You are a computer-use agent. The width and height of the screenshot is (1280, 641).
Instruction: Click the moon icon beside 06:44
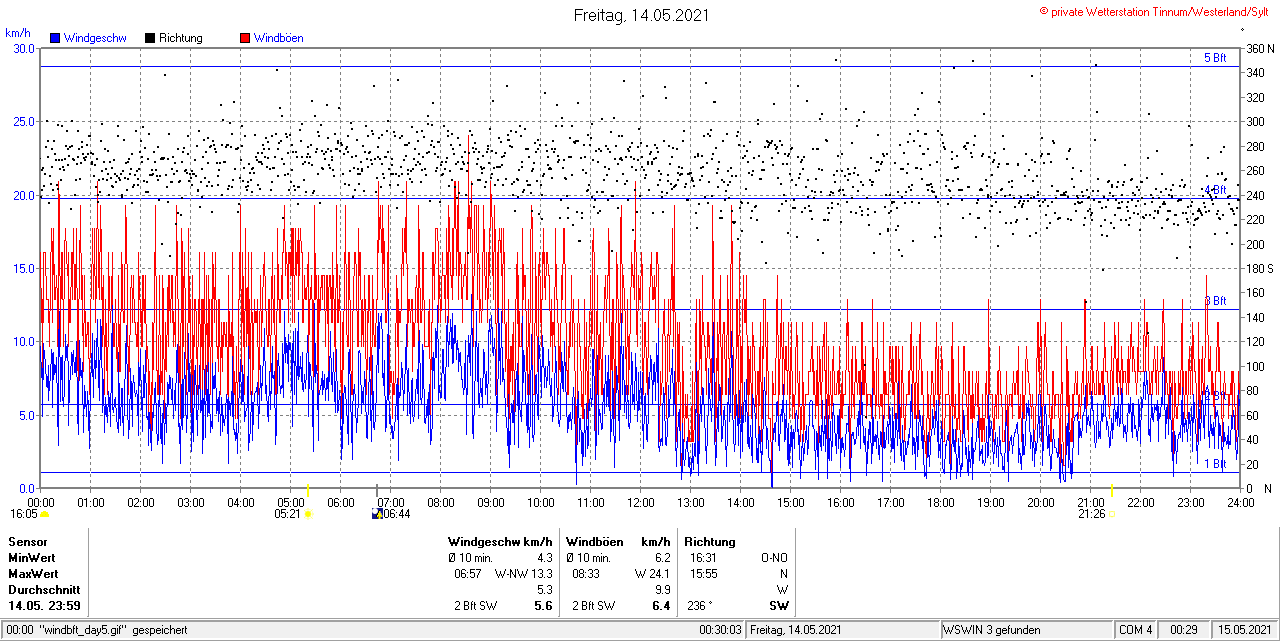[x=376, y=514]
